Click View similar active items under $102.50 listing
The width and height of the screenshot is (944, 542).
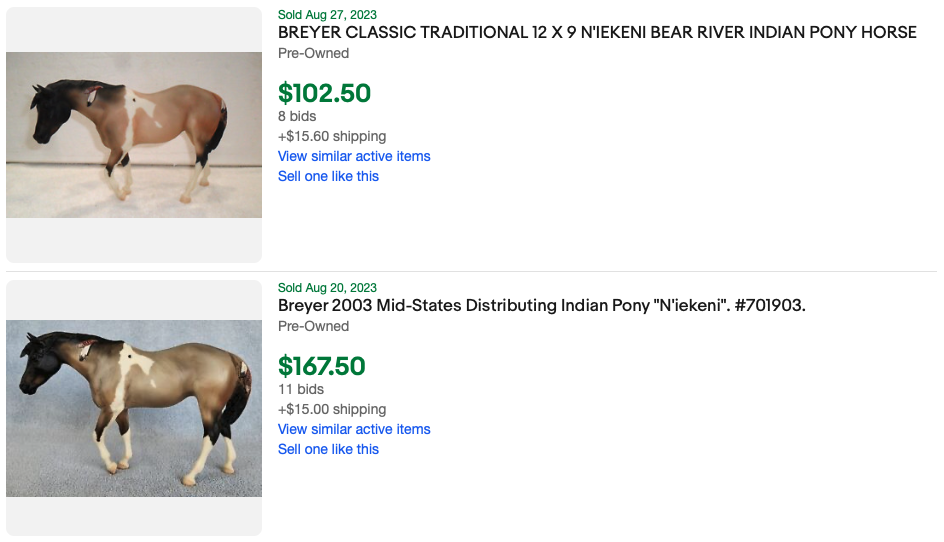(x=354, y=156)
